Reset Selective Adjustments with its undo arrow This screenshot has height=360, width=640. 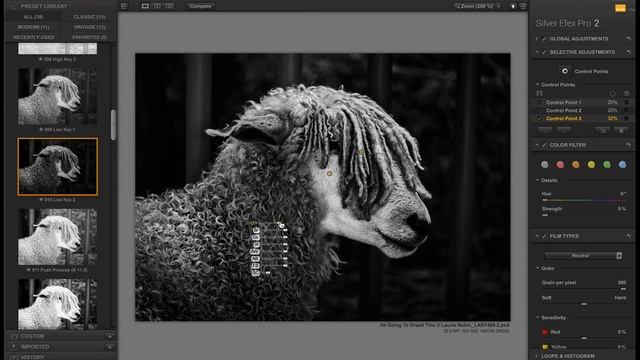point(629,52)
